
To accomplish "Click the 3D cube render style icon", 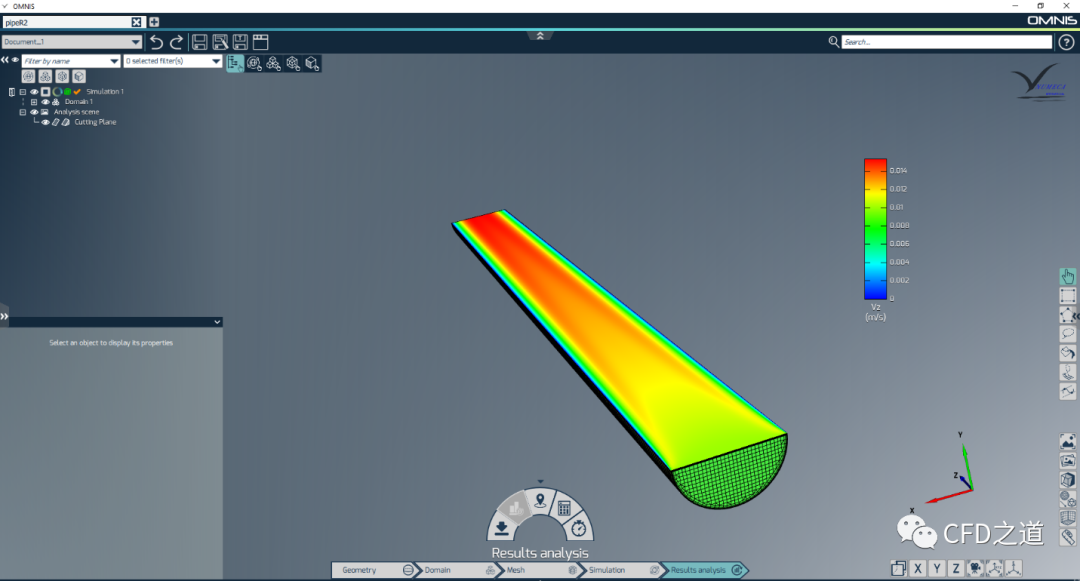I will (1068, 480).
